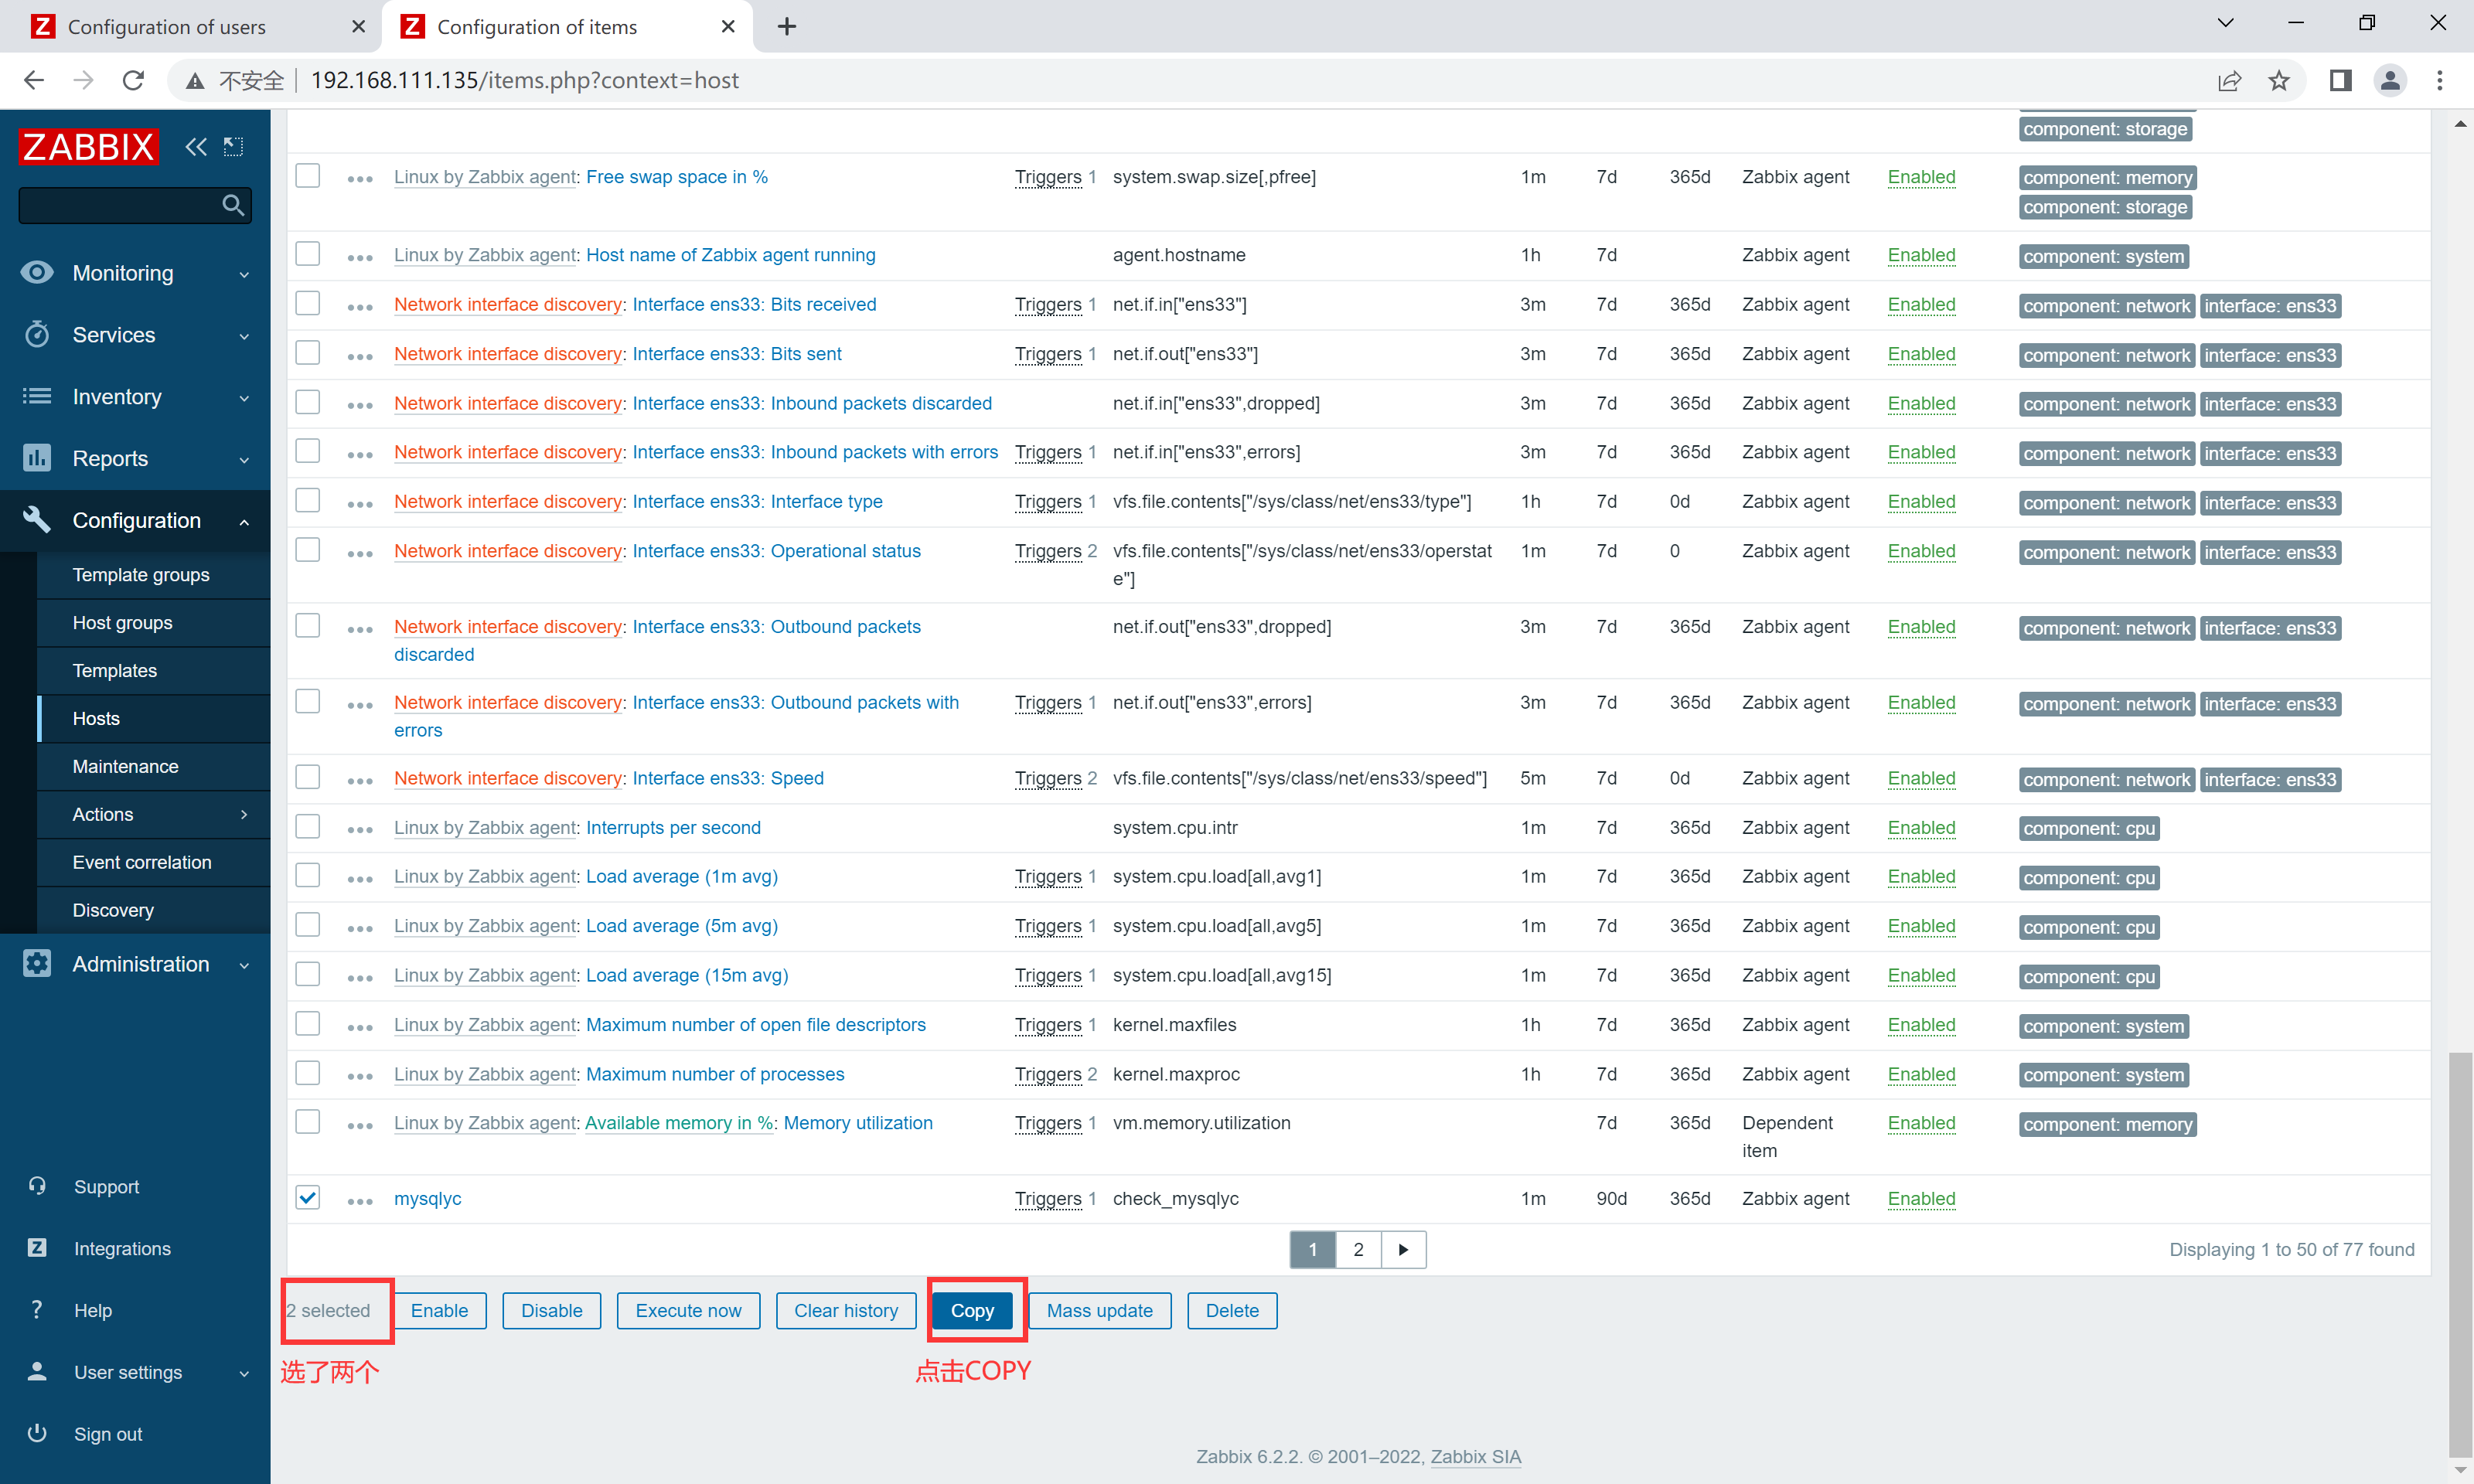Click the sidebar search magnifier icon
Viewport: 2474px width, 1484px height.
233,205
